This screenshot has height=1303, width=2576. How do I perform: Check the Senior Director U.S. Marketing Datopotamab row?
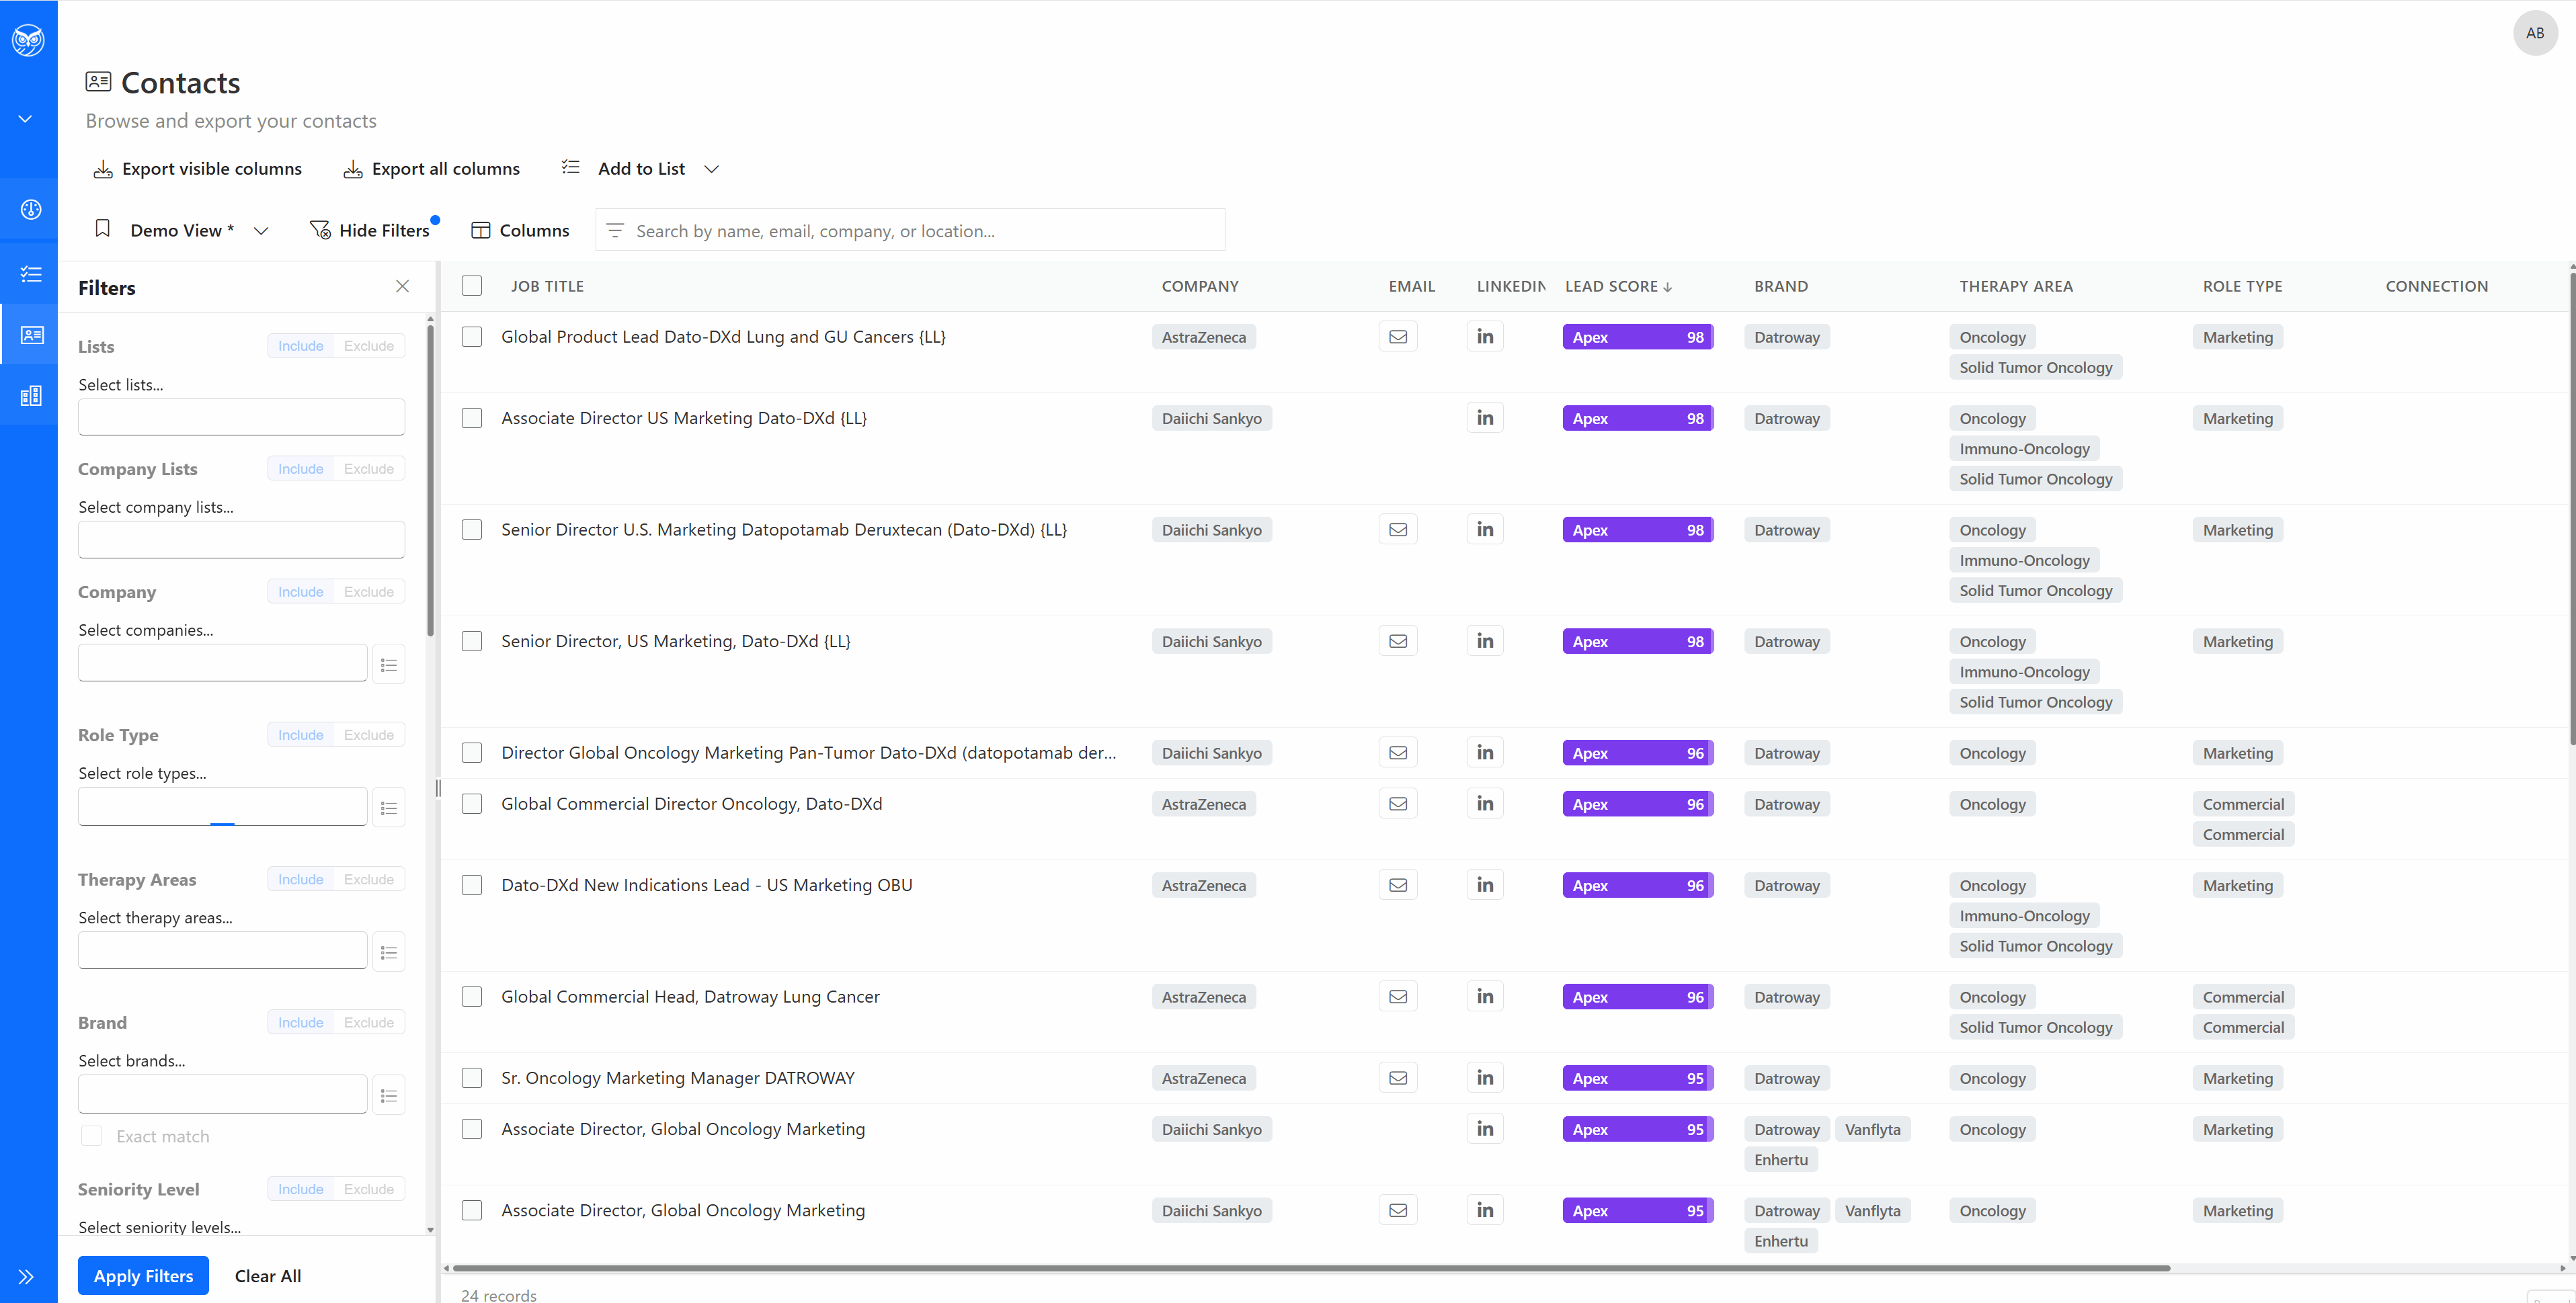click(x=472, y=530)
